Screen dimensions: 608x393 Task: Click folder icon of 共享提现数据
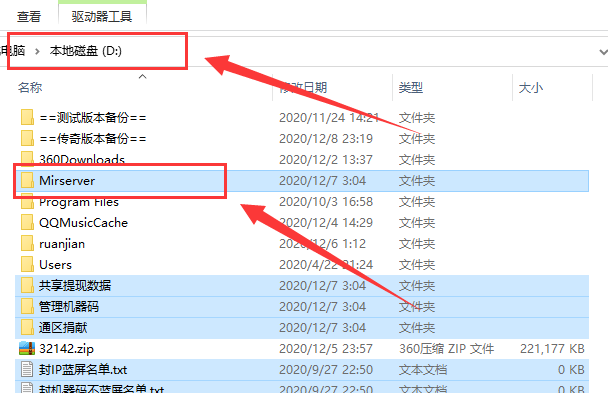tap(27, 285)
